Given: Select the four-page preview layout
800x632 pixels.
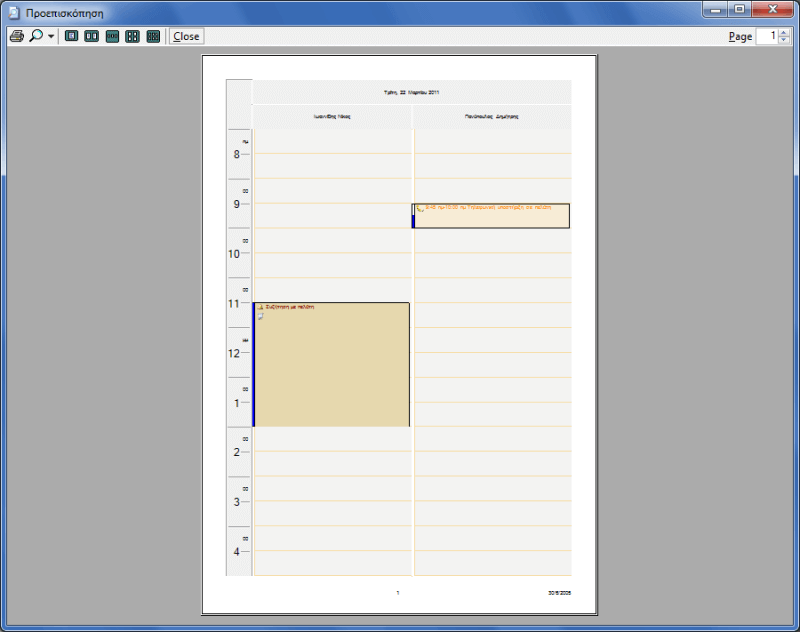Looking at the screenshot, I should click(x=132, y=36).
